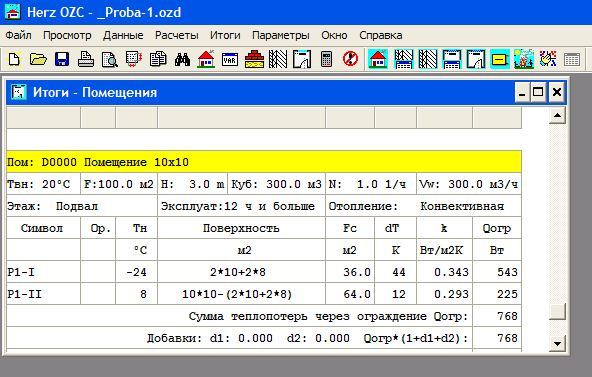
Task: Minimize the Итоги - Помещения window
Action: (522, 92)
